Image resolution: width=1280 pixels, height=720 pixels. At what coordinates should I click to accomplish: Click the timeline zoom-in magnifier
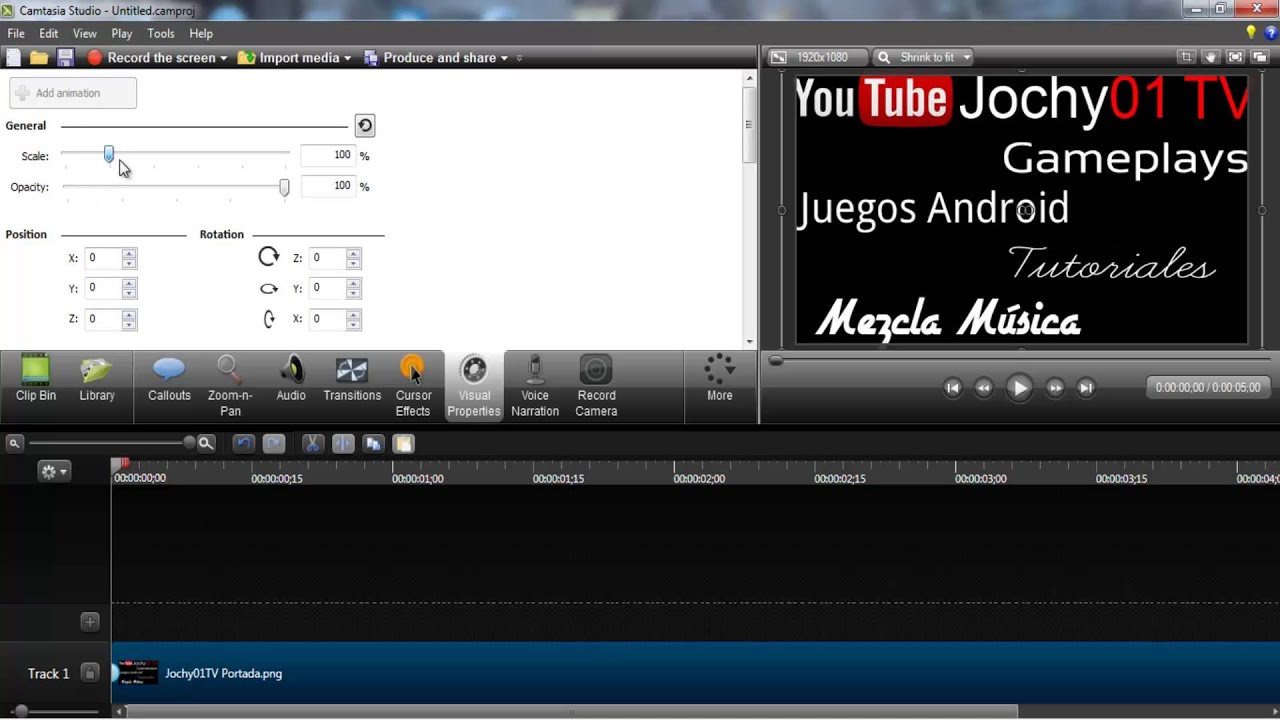[x=206, y=443]
